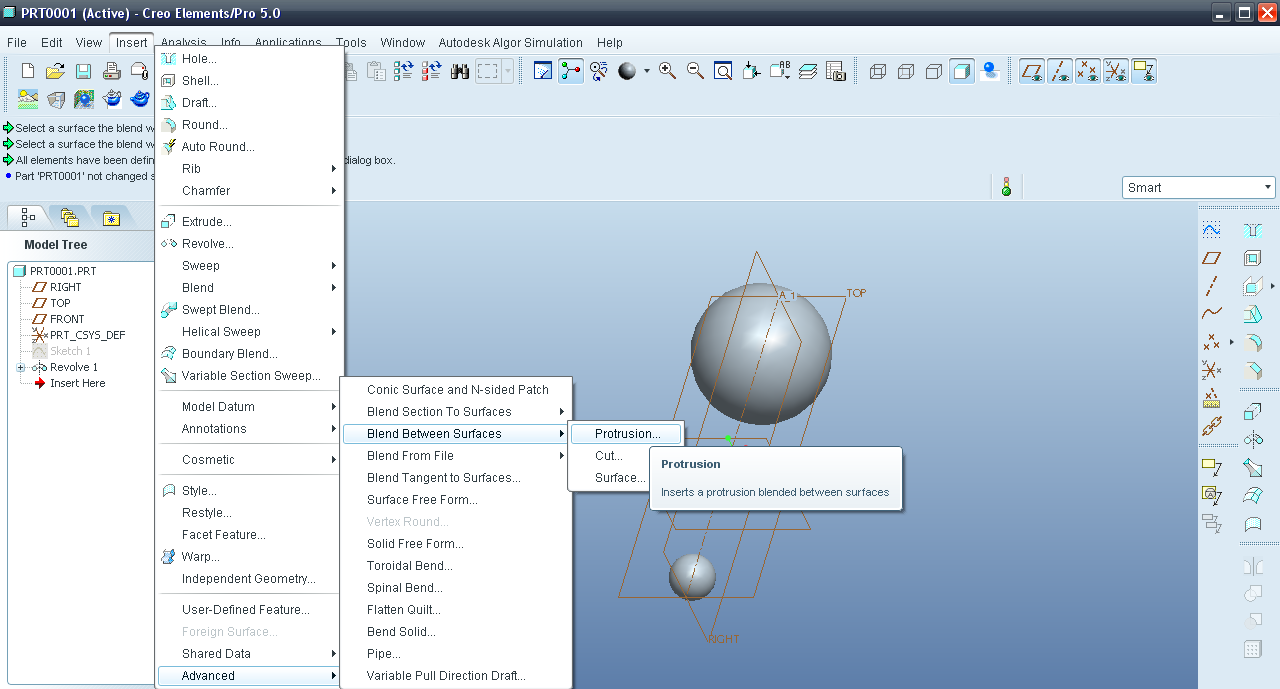The height and width of the screenshot is (689, 1280).
Task: Toggle datum axes display on/off
Action: pos(1060,71)
